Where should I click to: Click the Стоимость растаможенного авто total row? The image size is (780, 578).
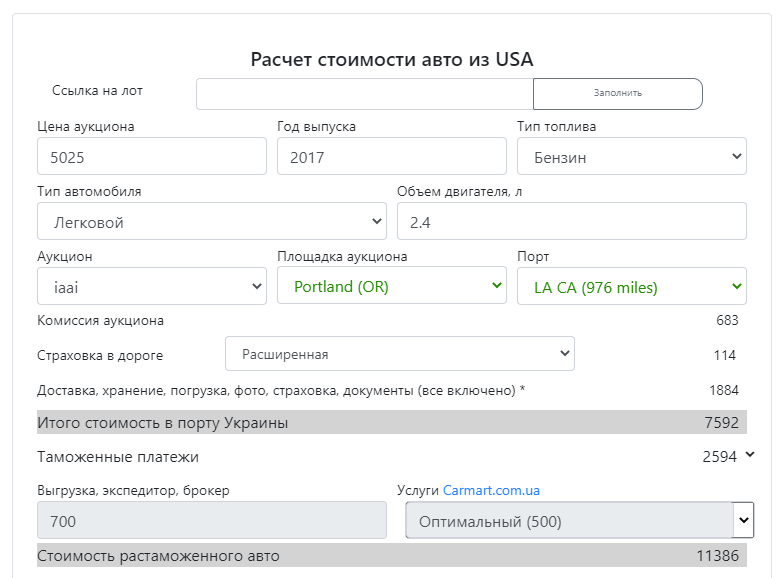point(391,555)
